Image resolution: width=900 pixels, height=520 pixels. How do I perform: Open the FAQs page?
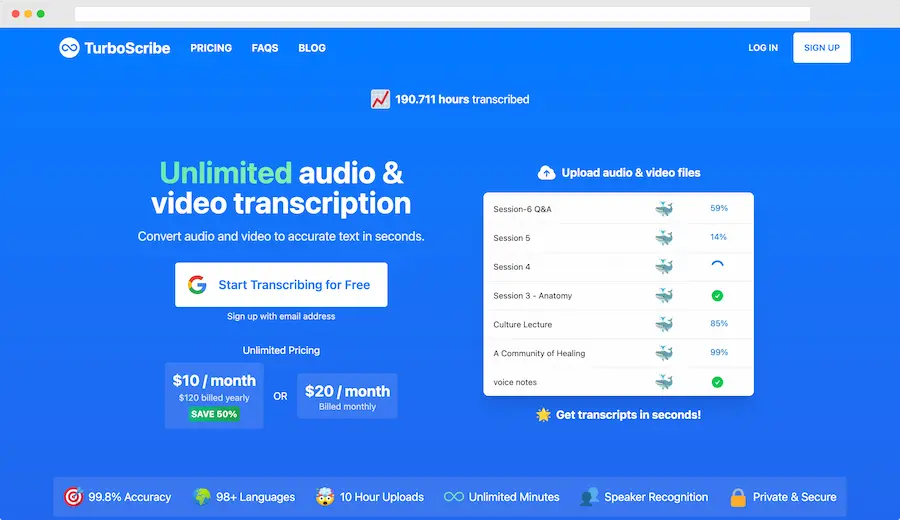(265, 48)
